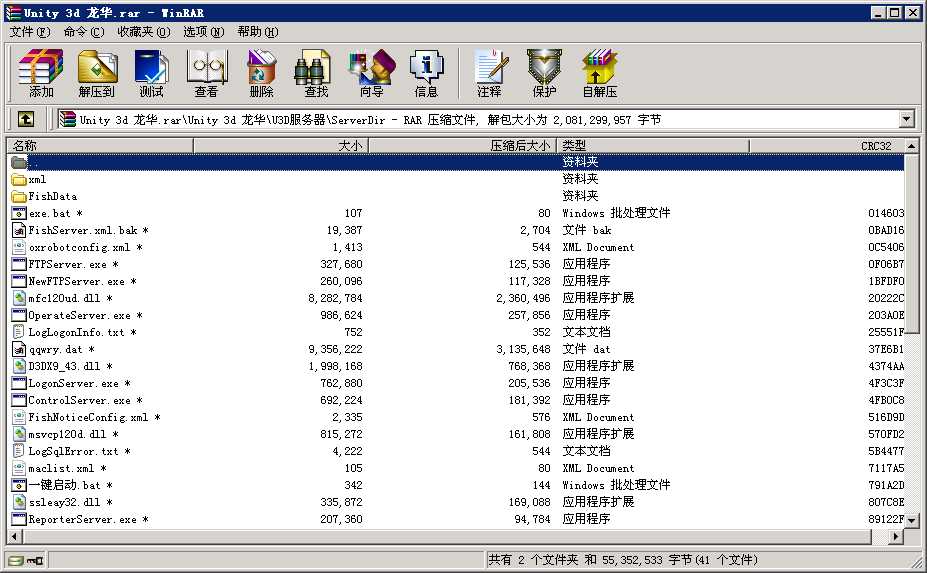Go up one folder level button
This screenshot has height=573, width=927.
[x=25, y=120]
